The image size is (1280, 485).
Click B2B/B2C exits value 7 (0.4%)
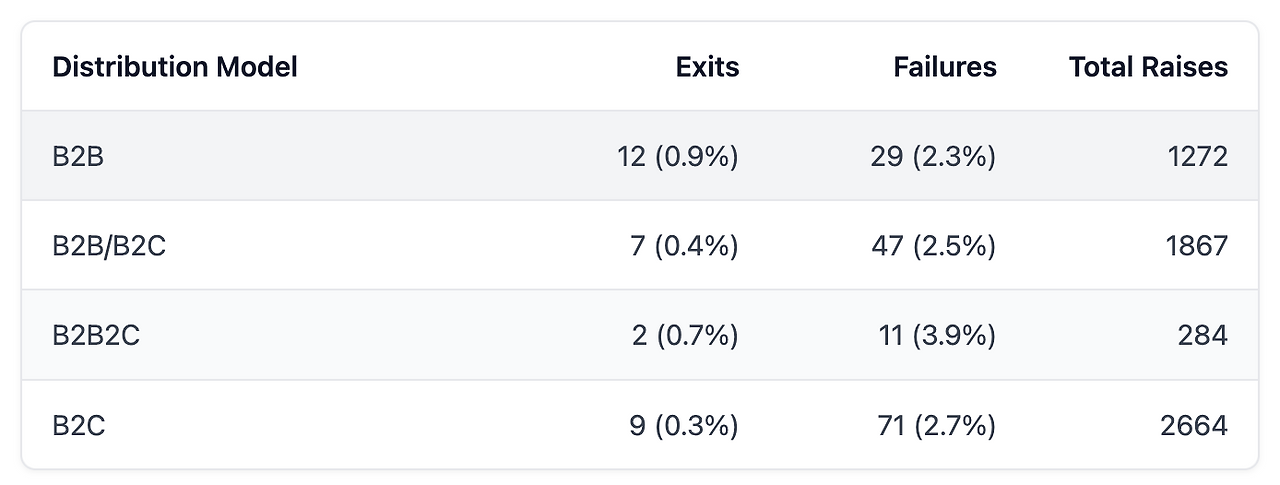coord(685,246)
